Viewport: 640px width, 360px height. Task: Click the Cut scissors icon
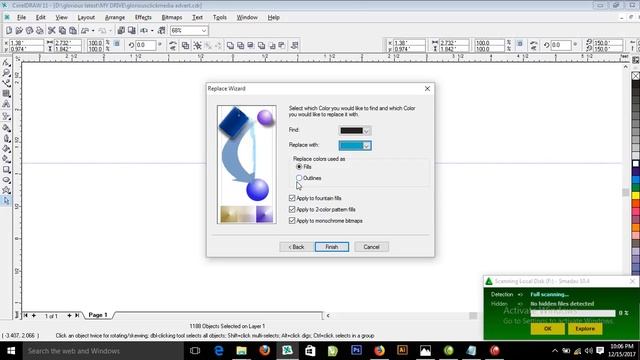(51, 31)
